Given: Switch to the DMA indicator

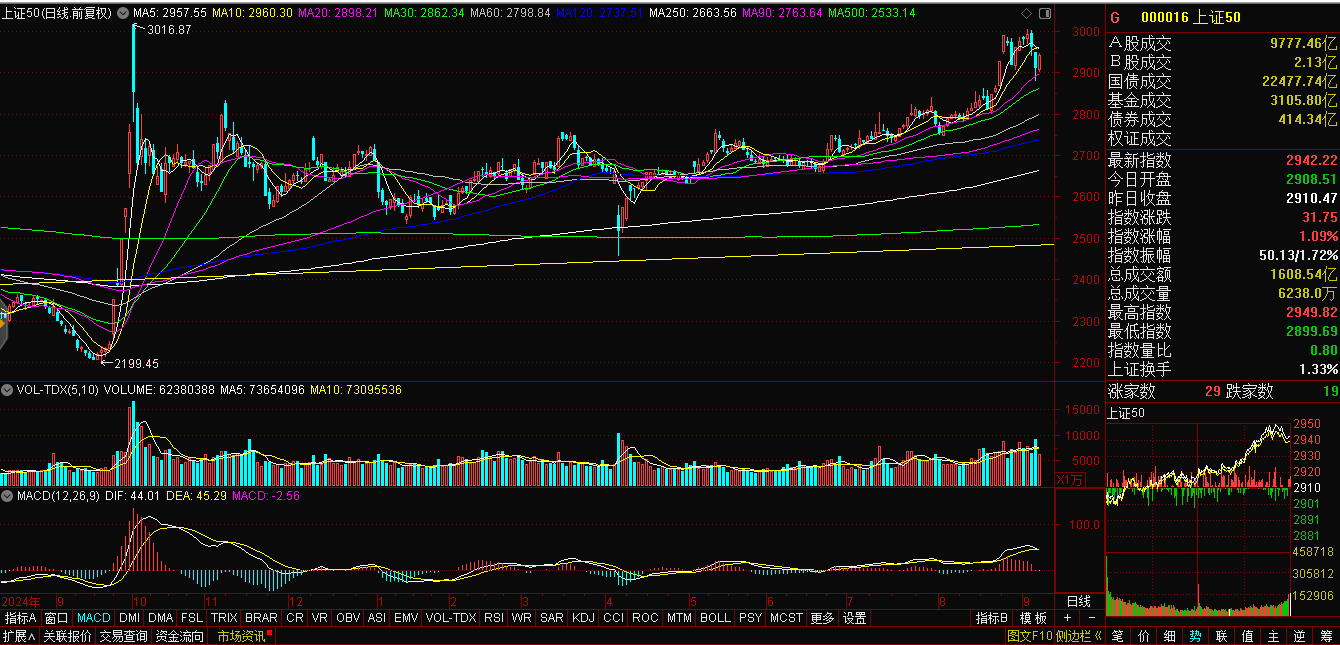Looking at the screenshot, I should click(x=161, y=618).
